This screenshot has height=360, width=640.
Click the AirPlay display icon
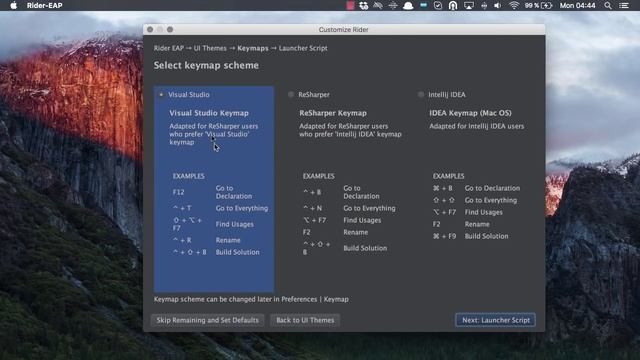(x=469, y=5)
